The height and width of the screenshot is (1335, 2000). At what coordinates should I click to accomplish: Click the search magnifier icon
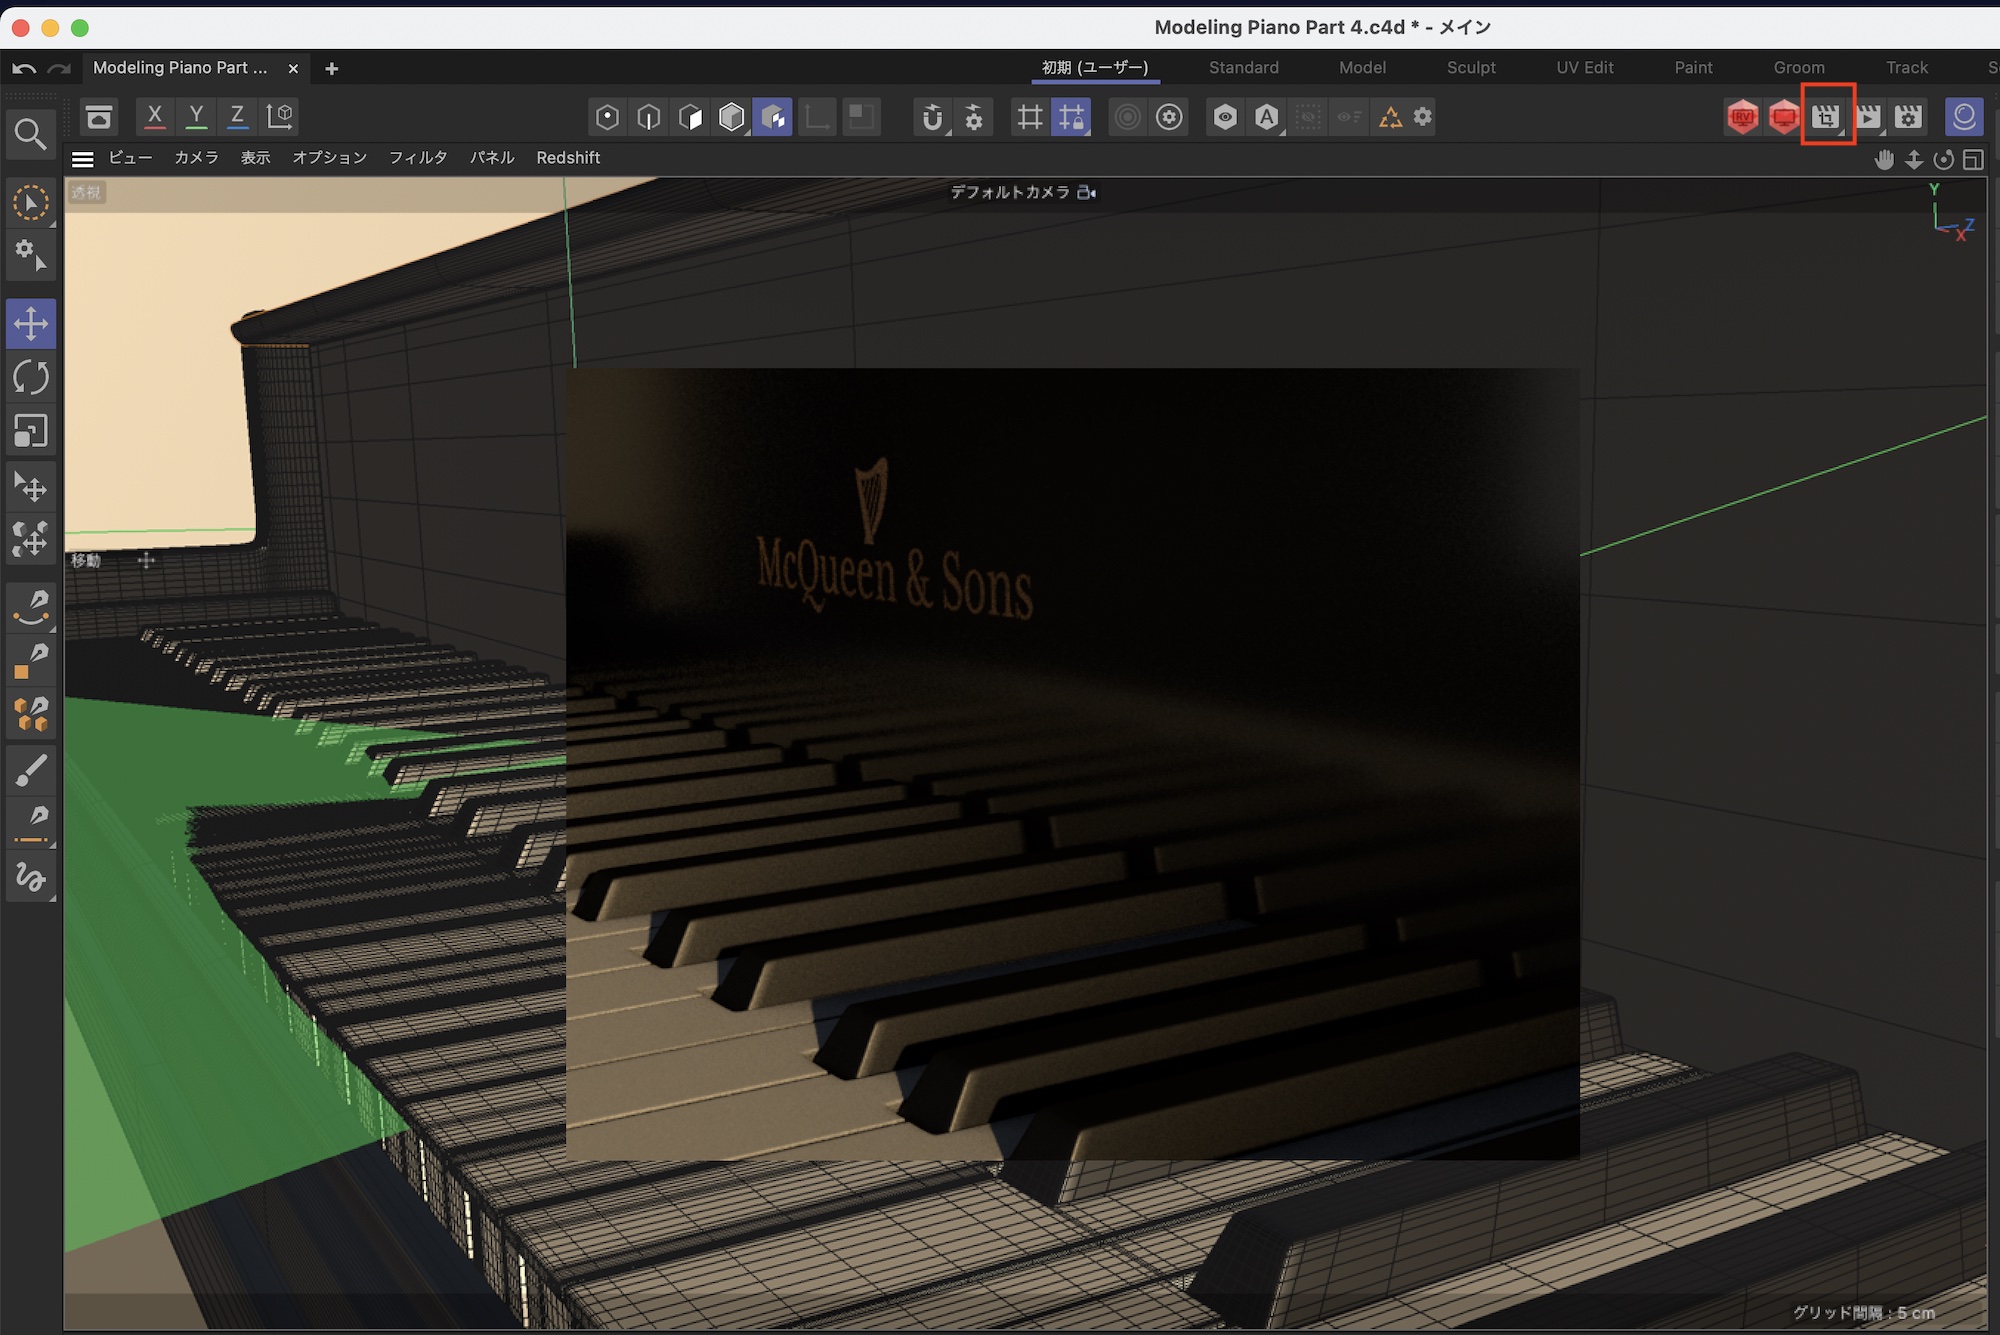(30, 134)
